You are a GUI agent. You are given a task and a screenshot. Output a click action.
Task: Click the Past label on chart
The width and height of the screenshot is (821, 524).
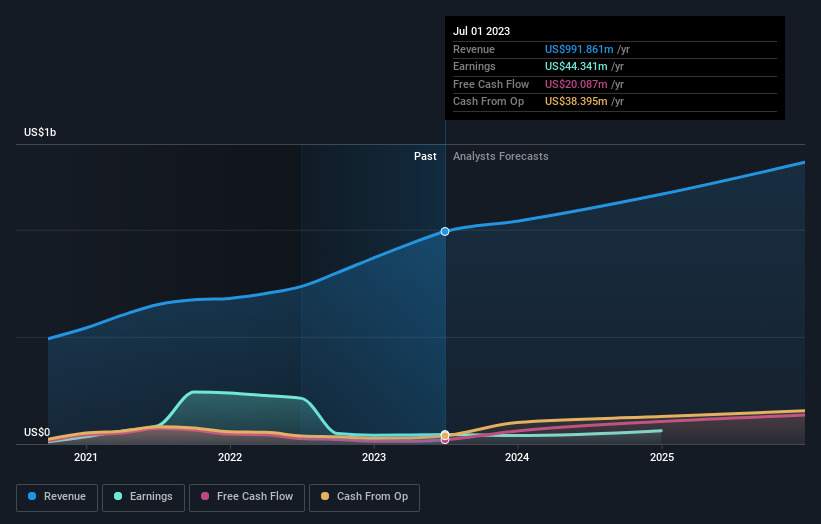click(x=425, y=156)
